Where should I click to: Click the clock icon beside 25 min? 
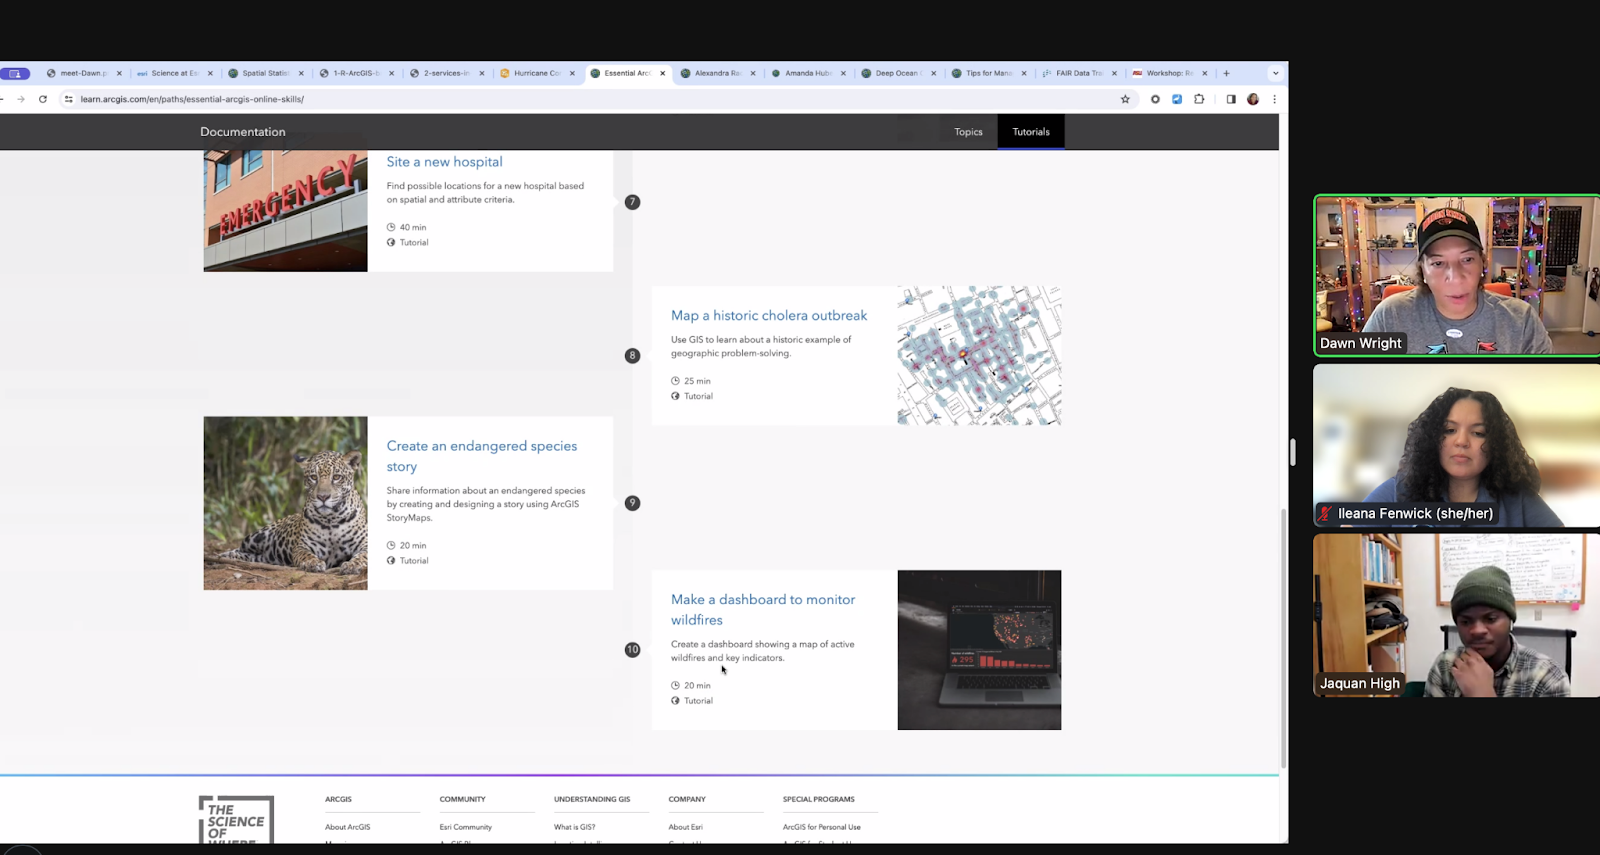point(675,381)
